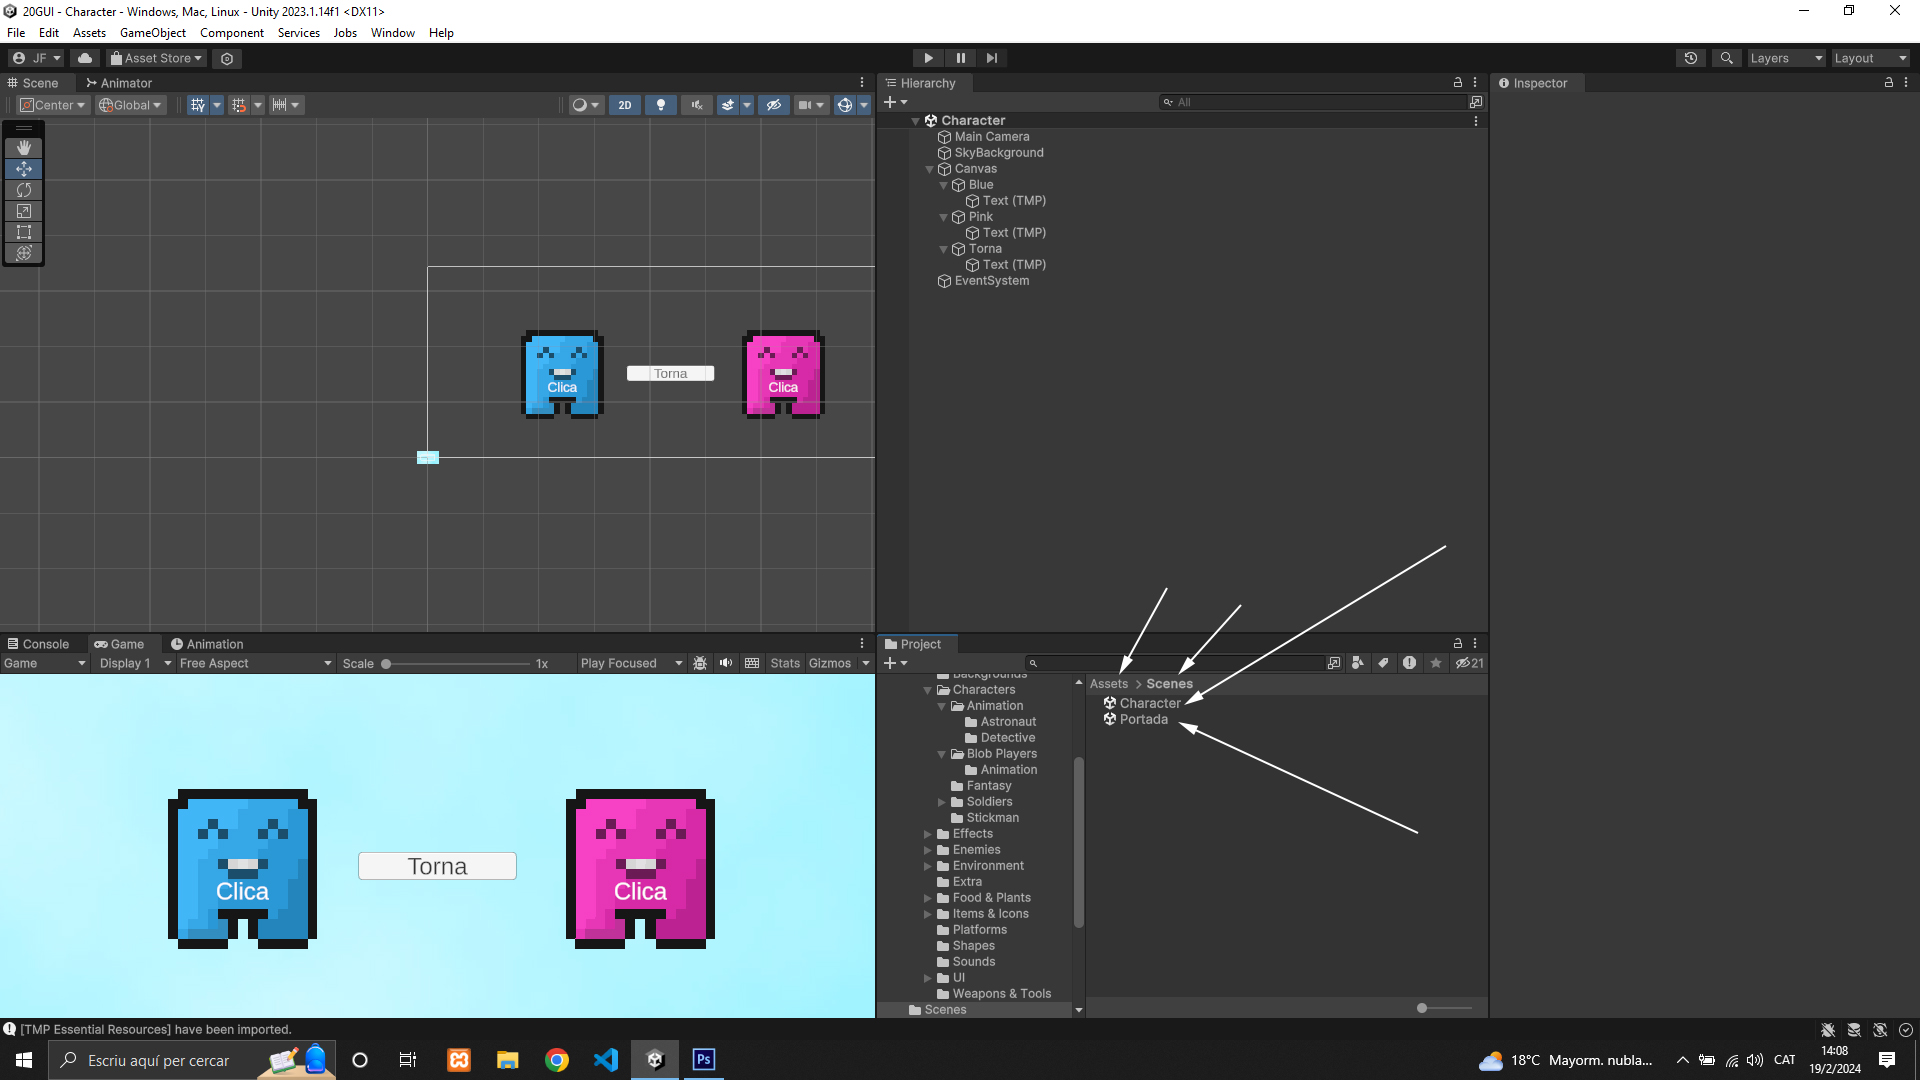Click the Play button

[928, 58]
